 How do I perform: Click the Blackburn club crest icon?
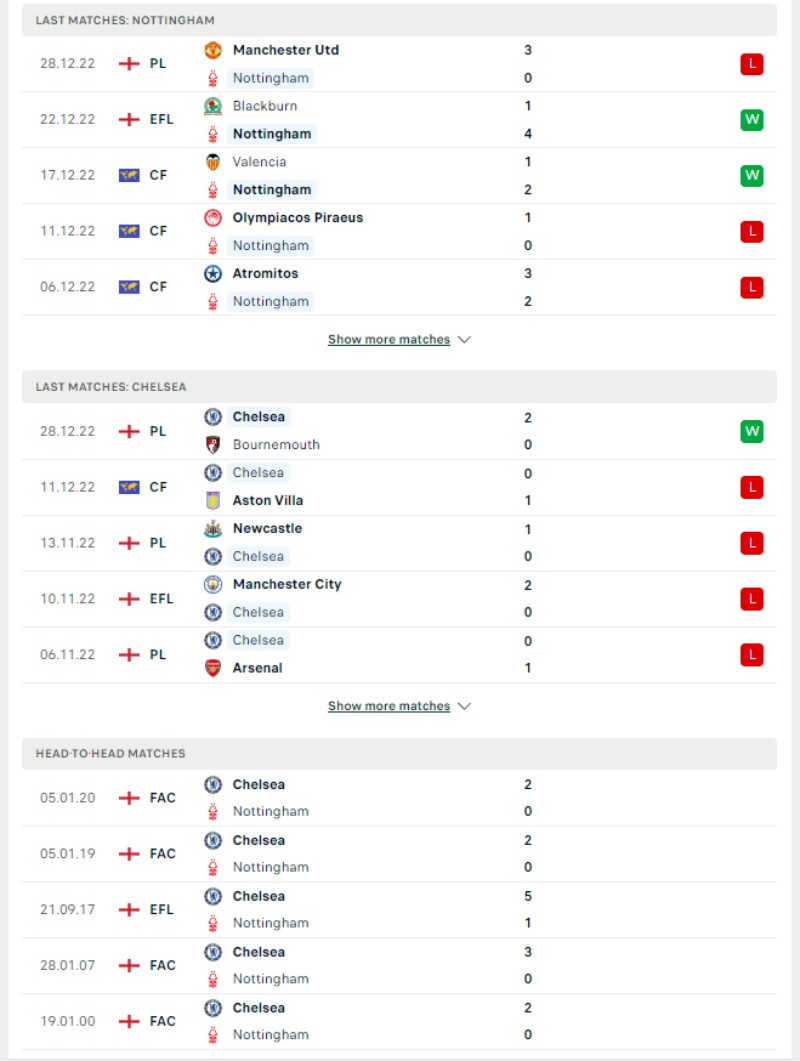tap(213, 106)
